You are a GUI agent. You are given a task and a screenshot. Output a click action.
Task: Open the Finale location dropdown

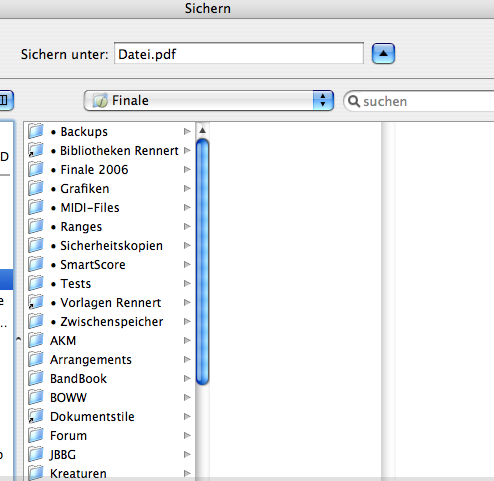pos(209,100)
